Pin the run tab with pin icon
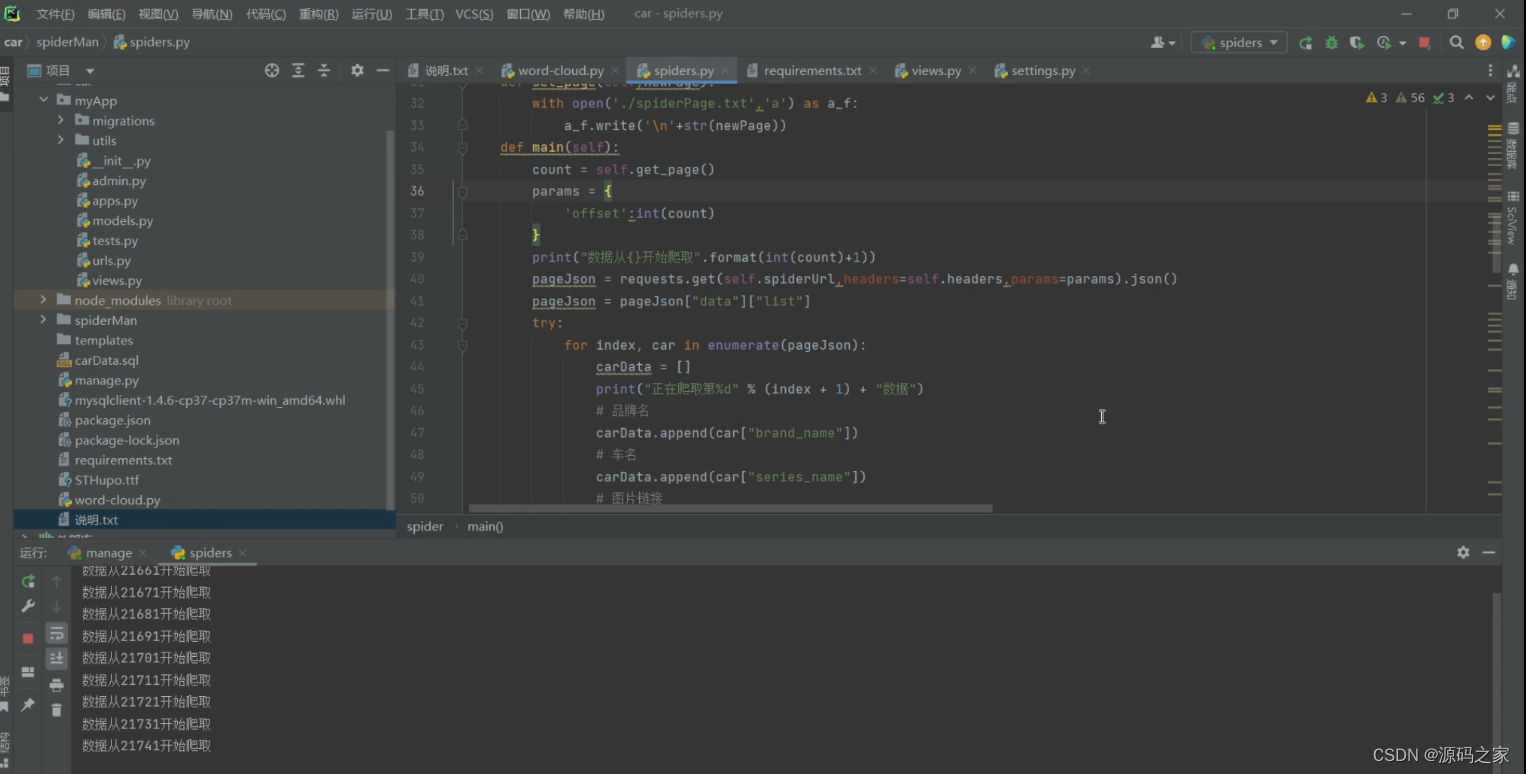This screenshot has height=774, width=1526. (x=28, y=705)
